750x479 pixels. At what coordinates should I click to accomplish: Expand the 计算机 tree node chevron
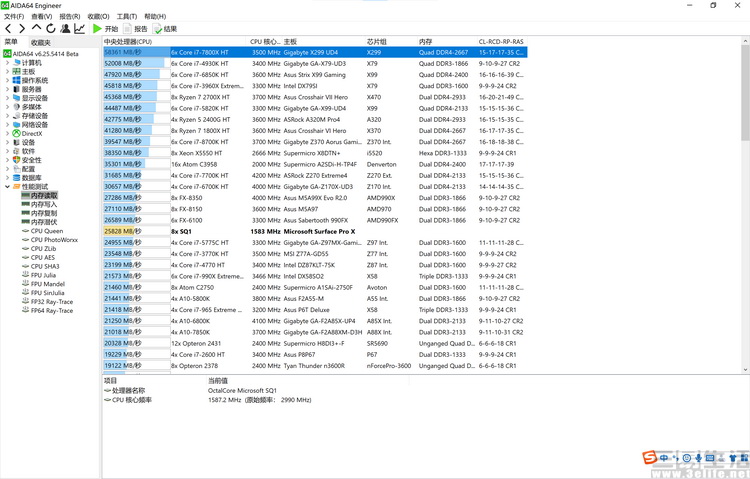point(7,63)
